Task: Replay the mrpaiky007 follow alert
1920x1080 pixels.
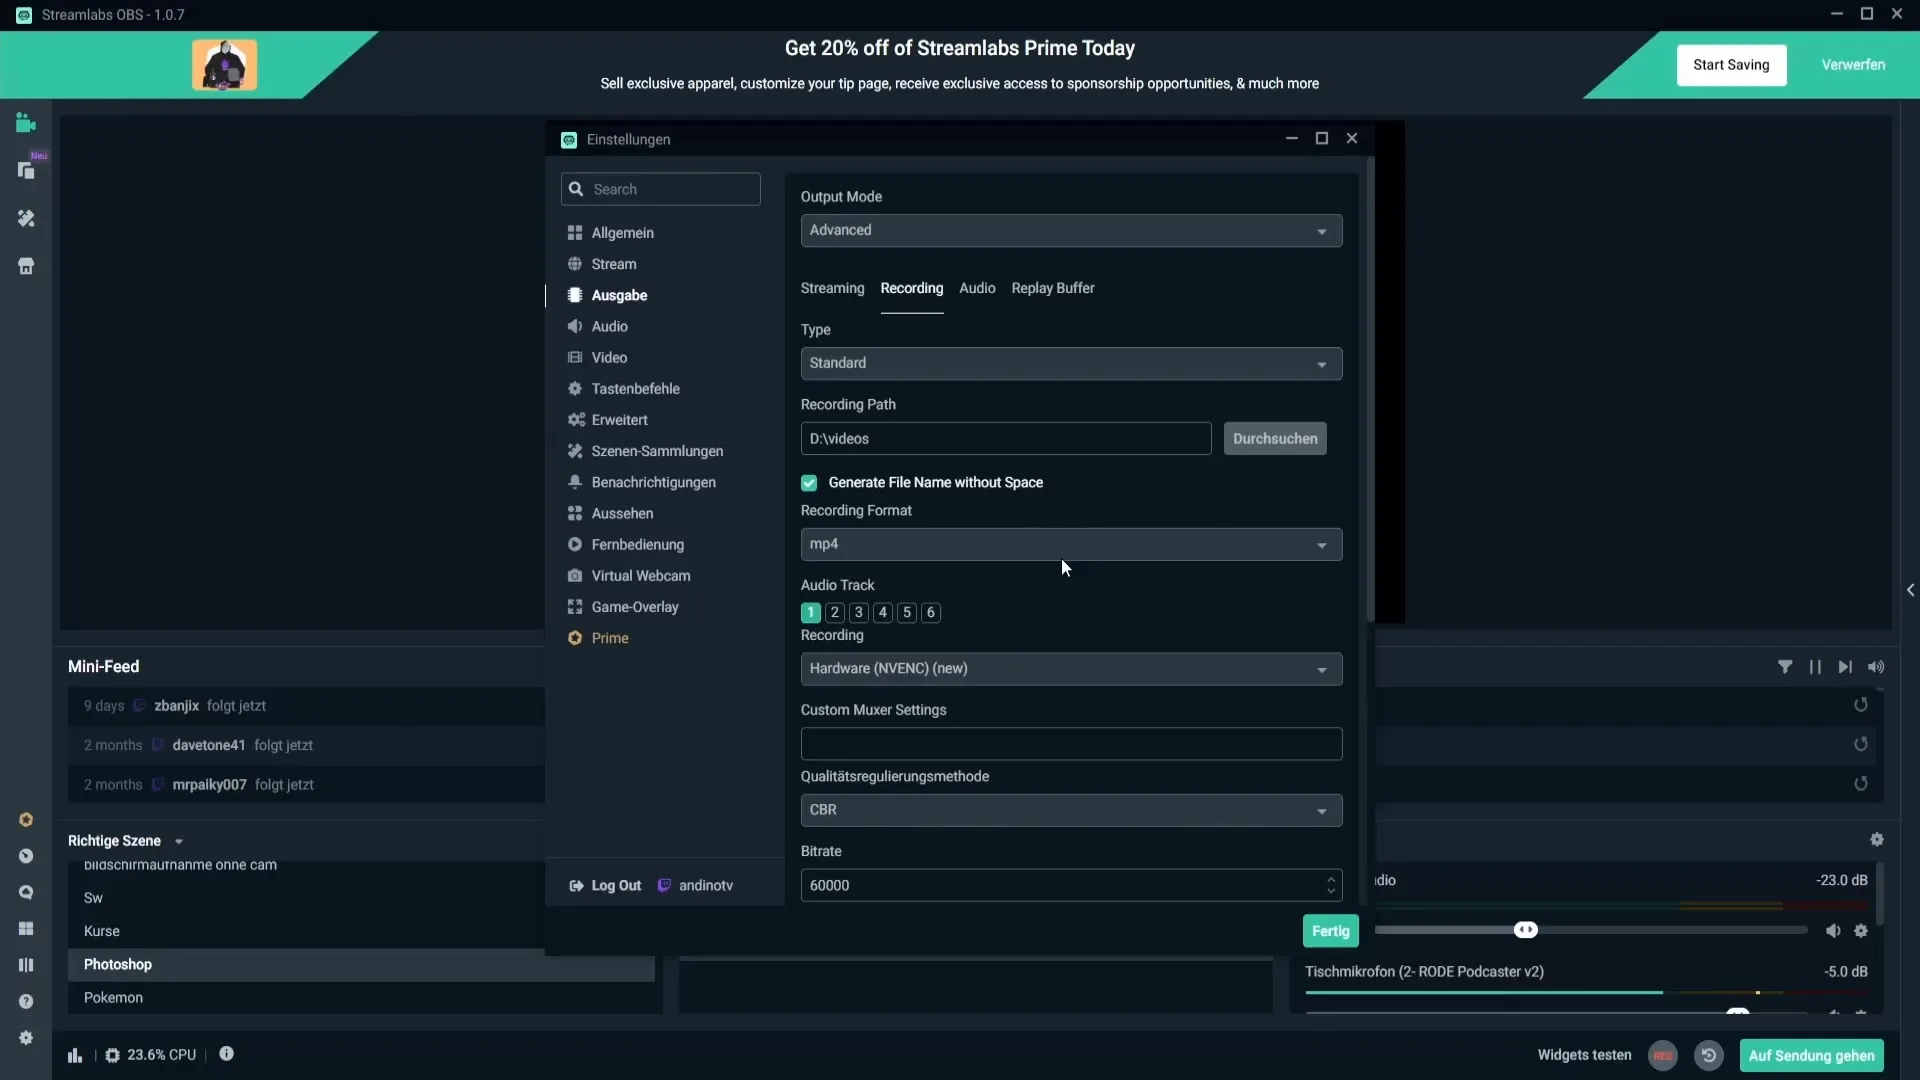Action: pos(1861,784)
